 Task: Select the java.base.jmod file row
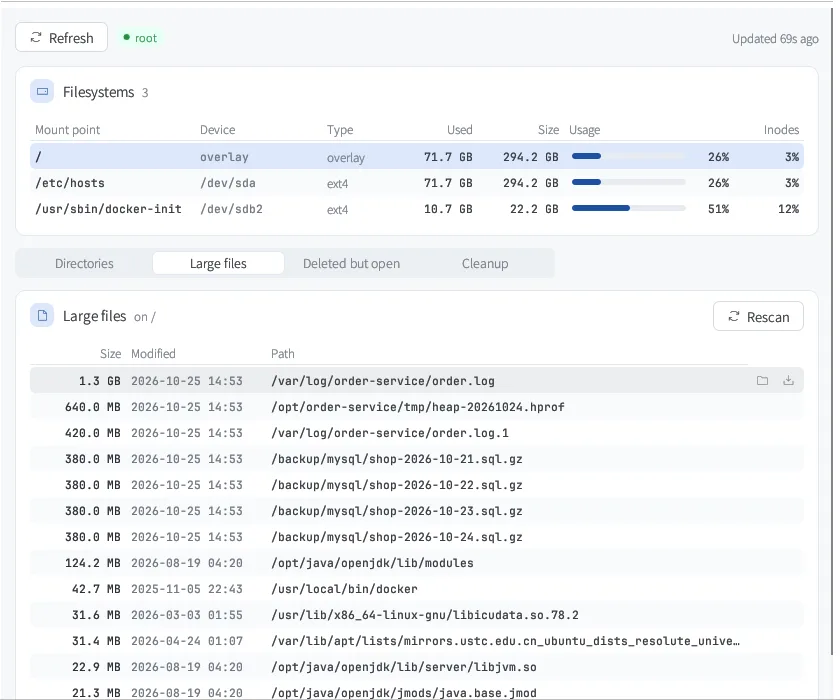pos(417,690)
